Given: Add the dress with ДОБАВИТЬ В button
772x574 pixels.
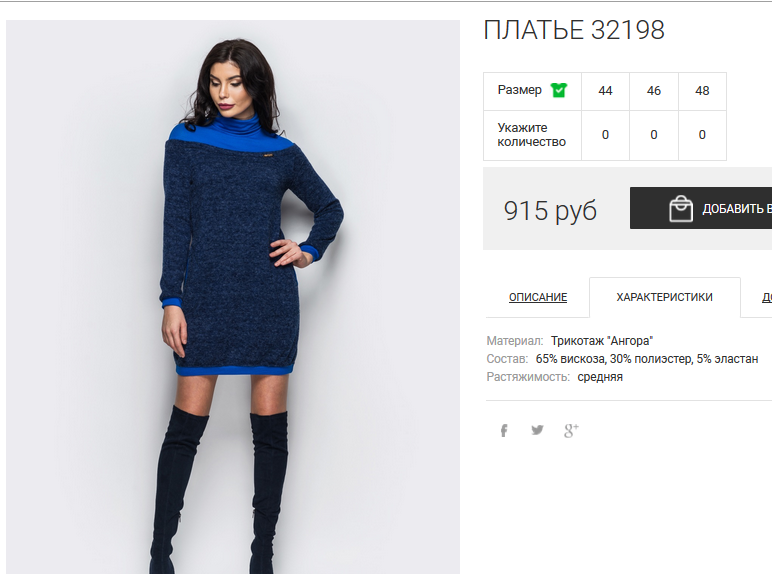Looking at the screenshot, I should coord(701,208).
